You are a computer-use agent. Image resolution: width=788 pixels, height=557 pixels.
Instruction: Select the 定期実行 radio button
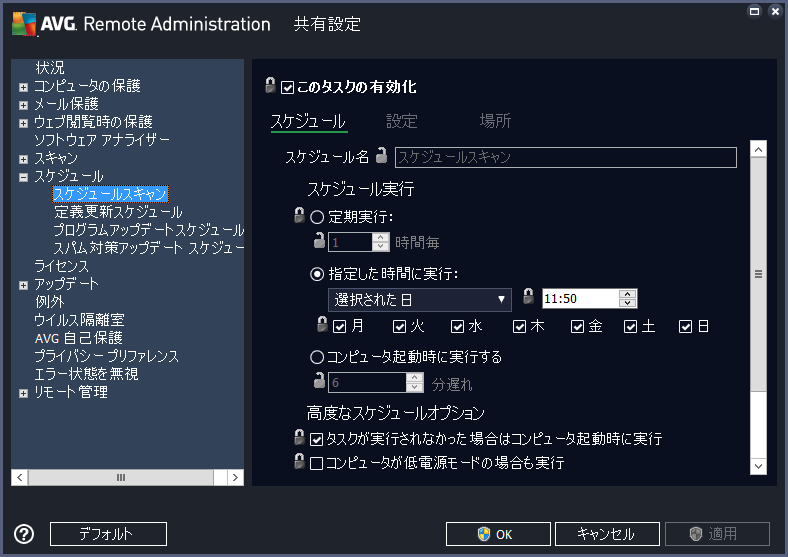tap(317, 217)
